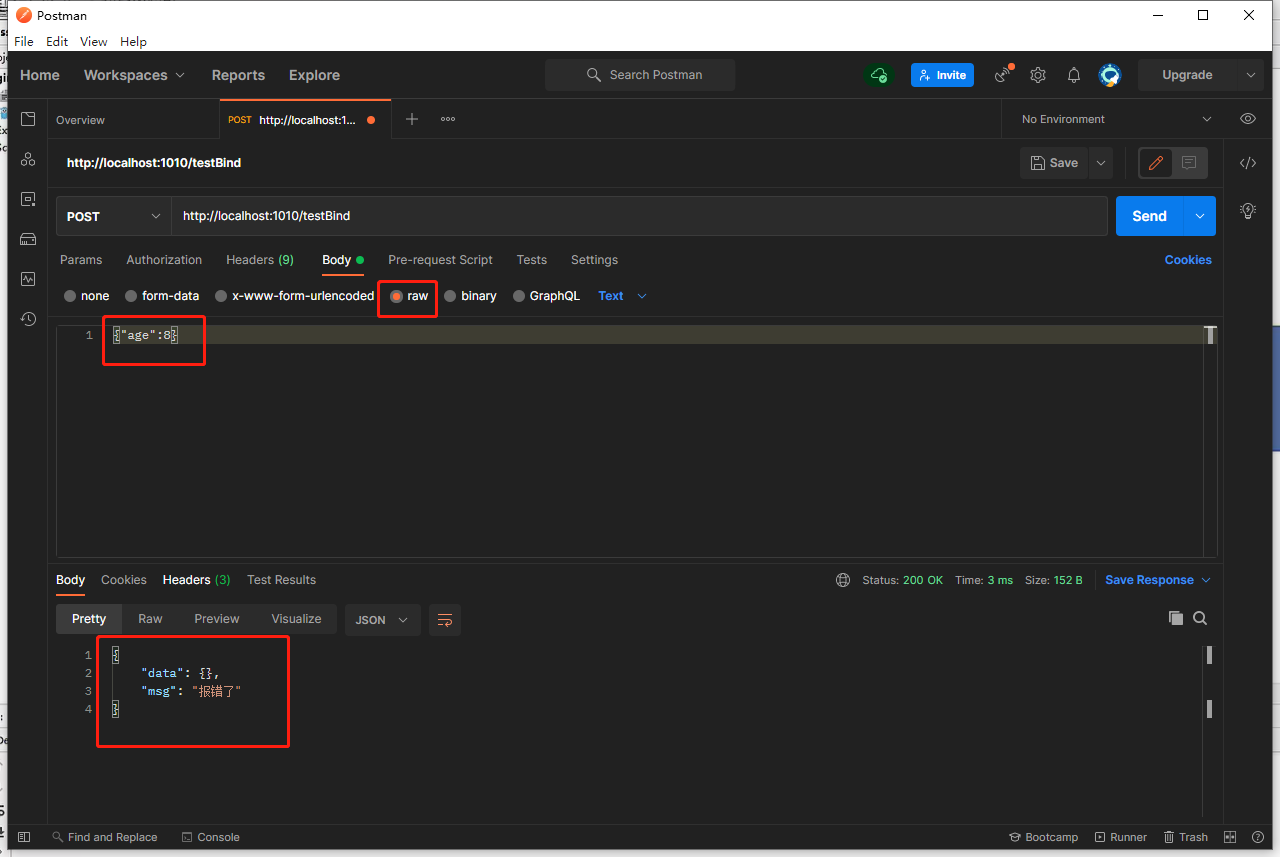Click the request URL input field
The height and width of the screenshot is (857, 1280).
pyautogui.click(x=639, y=216)
